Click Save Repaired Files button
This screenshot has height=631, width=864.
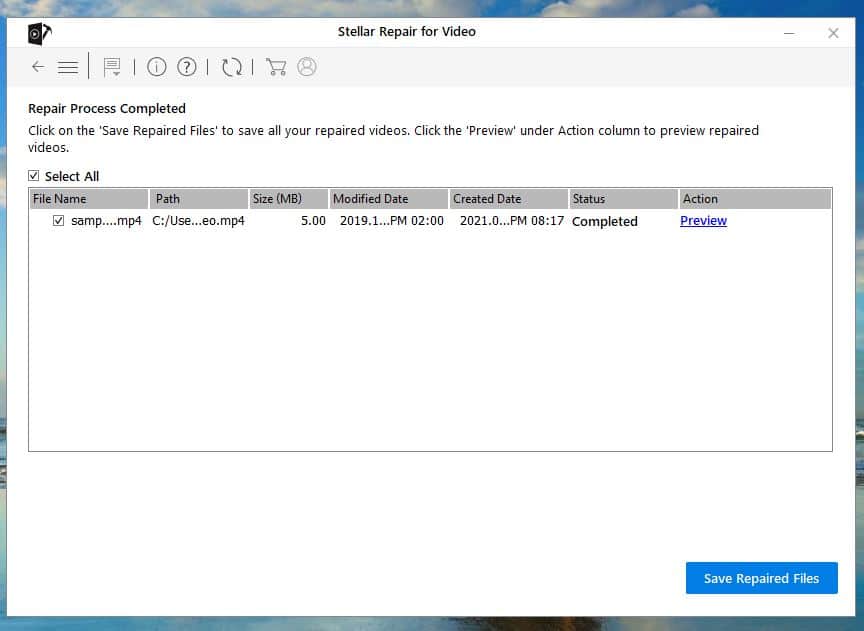coord(761,578)
